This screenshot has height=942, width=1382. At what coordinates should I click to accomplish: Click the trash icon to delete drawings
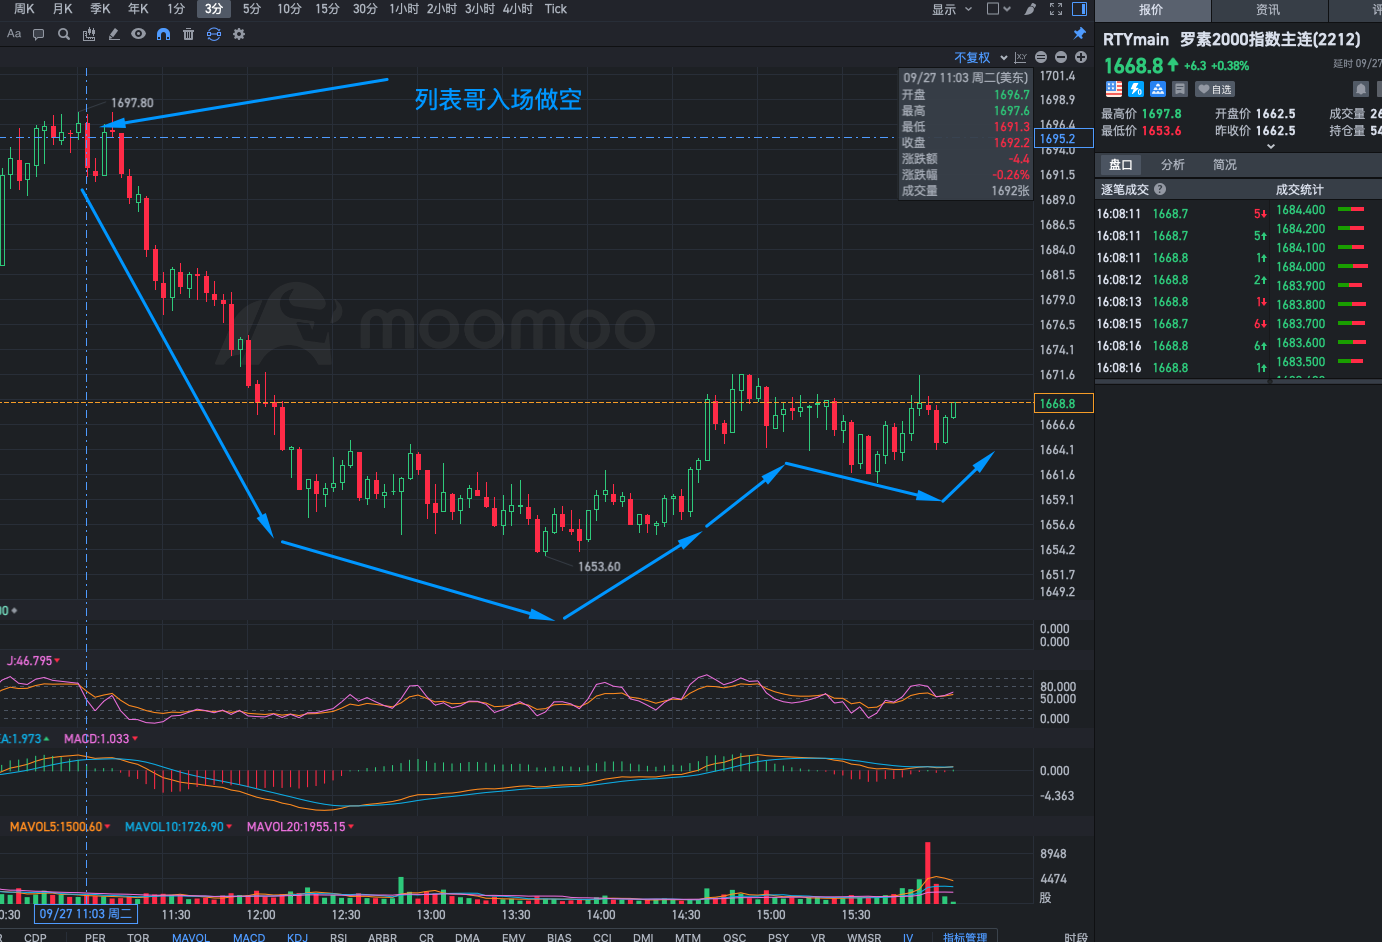pyautogui.click(x=188, y=34)
